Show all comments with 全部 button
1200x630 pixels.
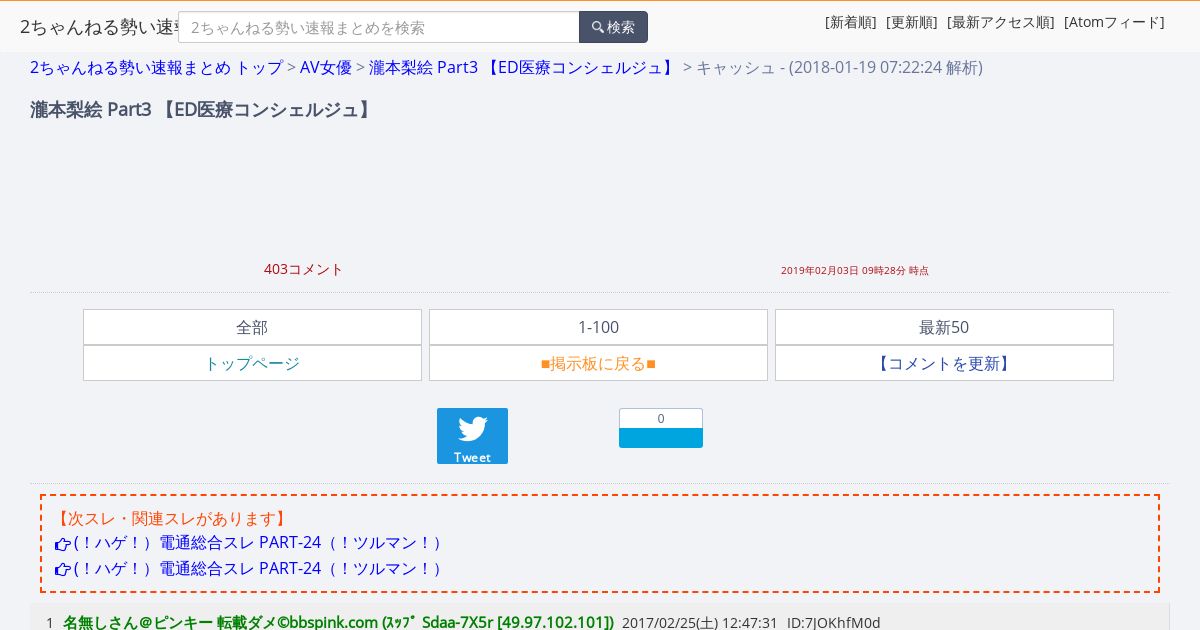[252, 327]
